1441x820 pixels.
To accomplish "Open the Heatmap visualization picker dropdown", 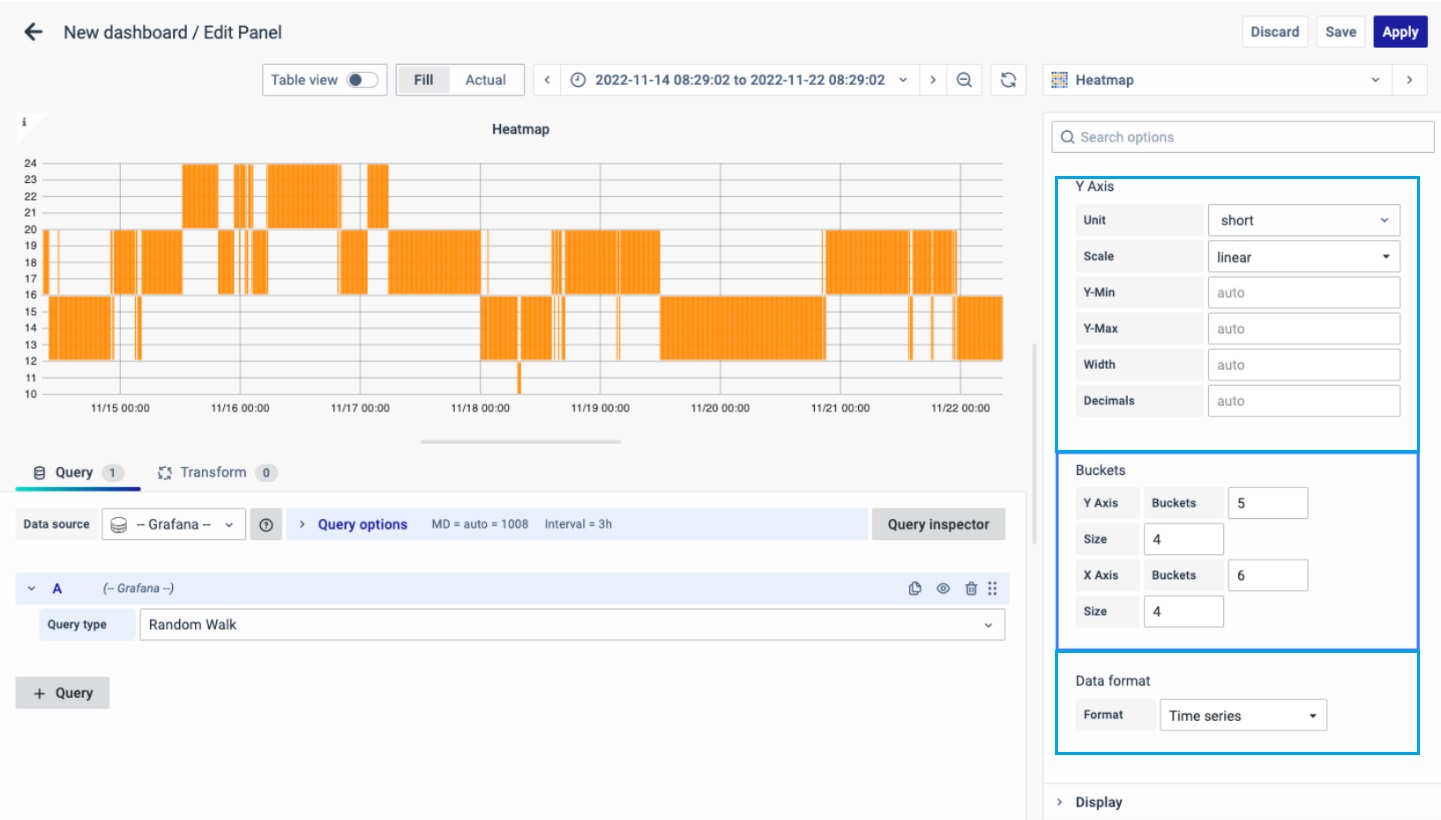I will (1219, 80).
